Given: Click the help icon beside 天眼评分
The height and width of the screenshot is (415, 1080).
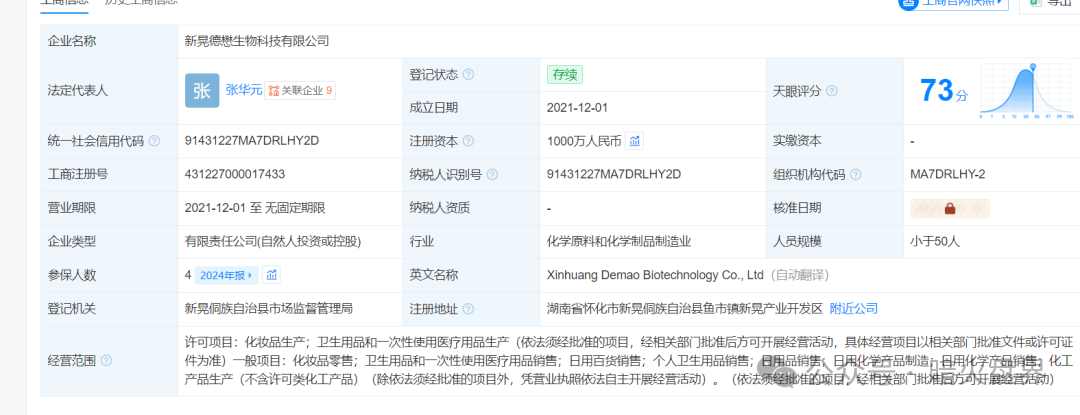Looking at the screenshot, I should click(x=830, y=91).
